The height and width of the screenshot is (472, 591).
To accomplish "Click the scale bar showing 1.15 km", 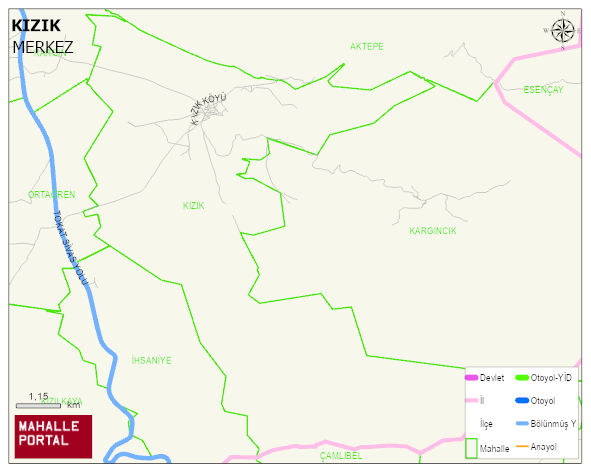I will 38,406.
